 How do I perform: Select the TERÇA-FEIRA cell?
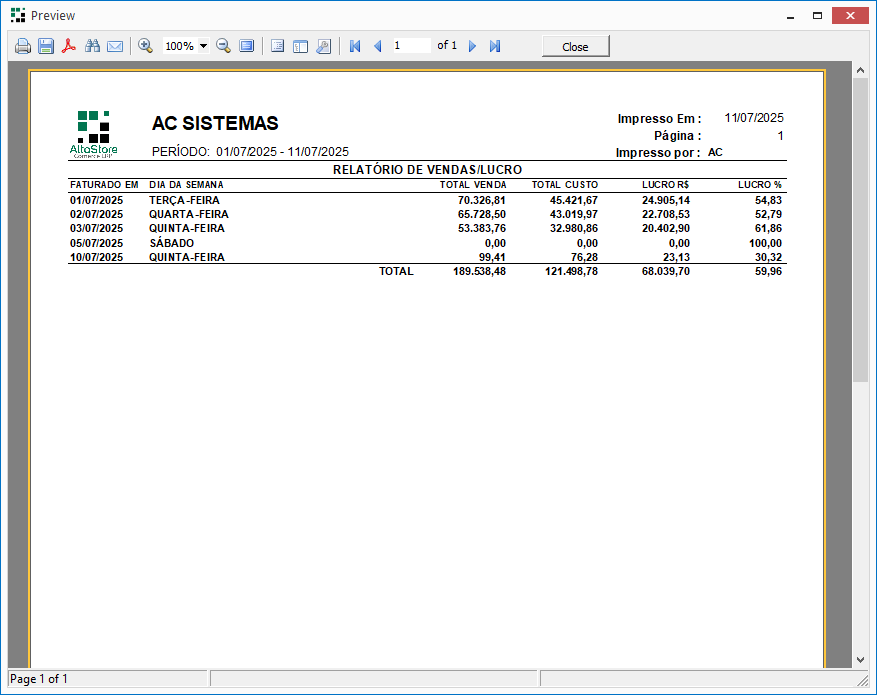pyautogui.click(x=185, y=200)
